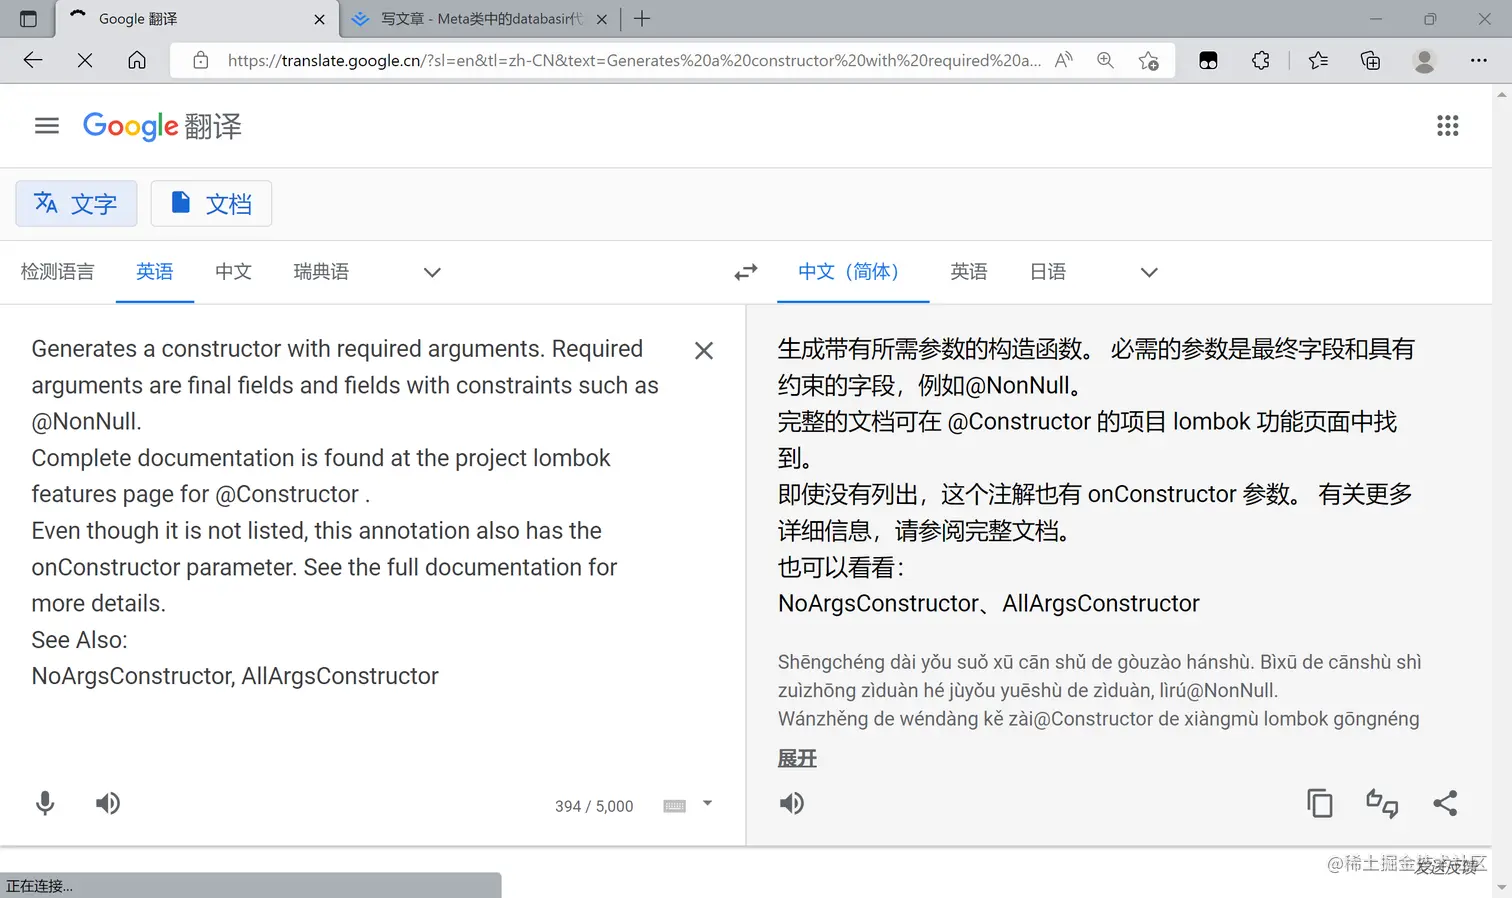The image size is (1512, 898).
Task: Expand input tools options arrow
Action: tap(707, 803)
